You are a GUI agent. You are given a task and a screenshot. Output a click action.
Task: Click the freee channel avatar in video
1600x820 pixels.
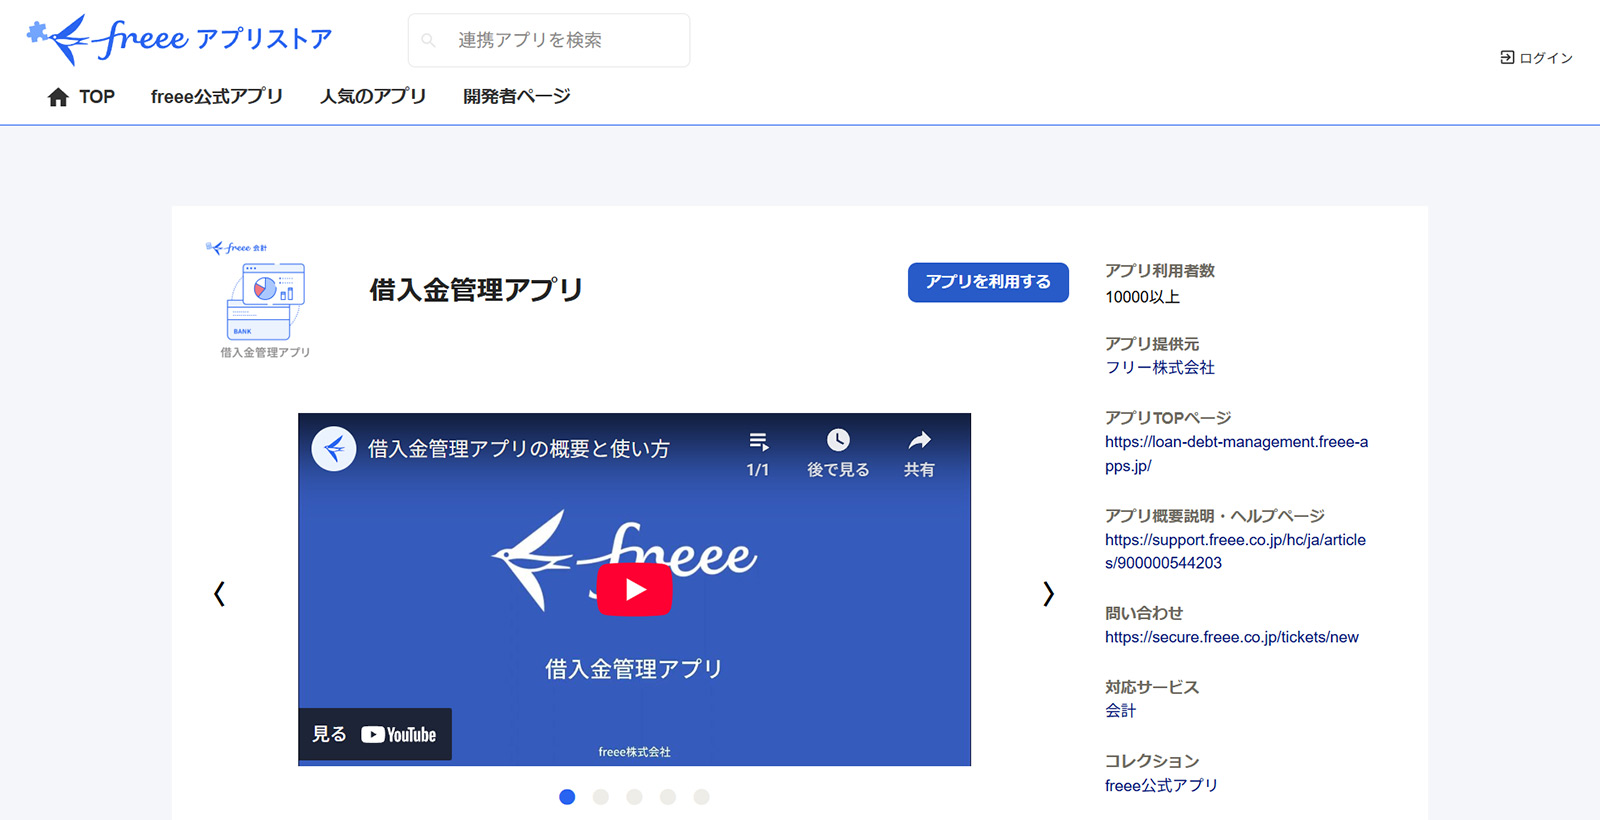[x=334, y=449]
